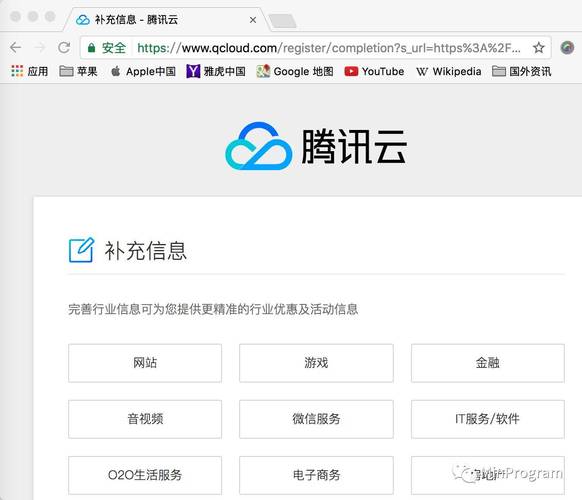The height and width of the screenshot is (500, 582).
Task: Click the green secure lock icon
Action: coord(91,48)
